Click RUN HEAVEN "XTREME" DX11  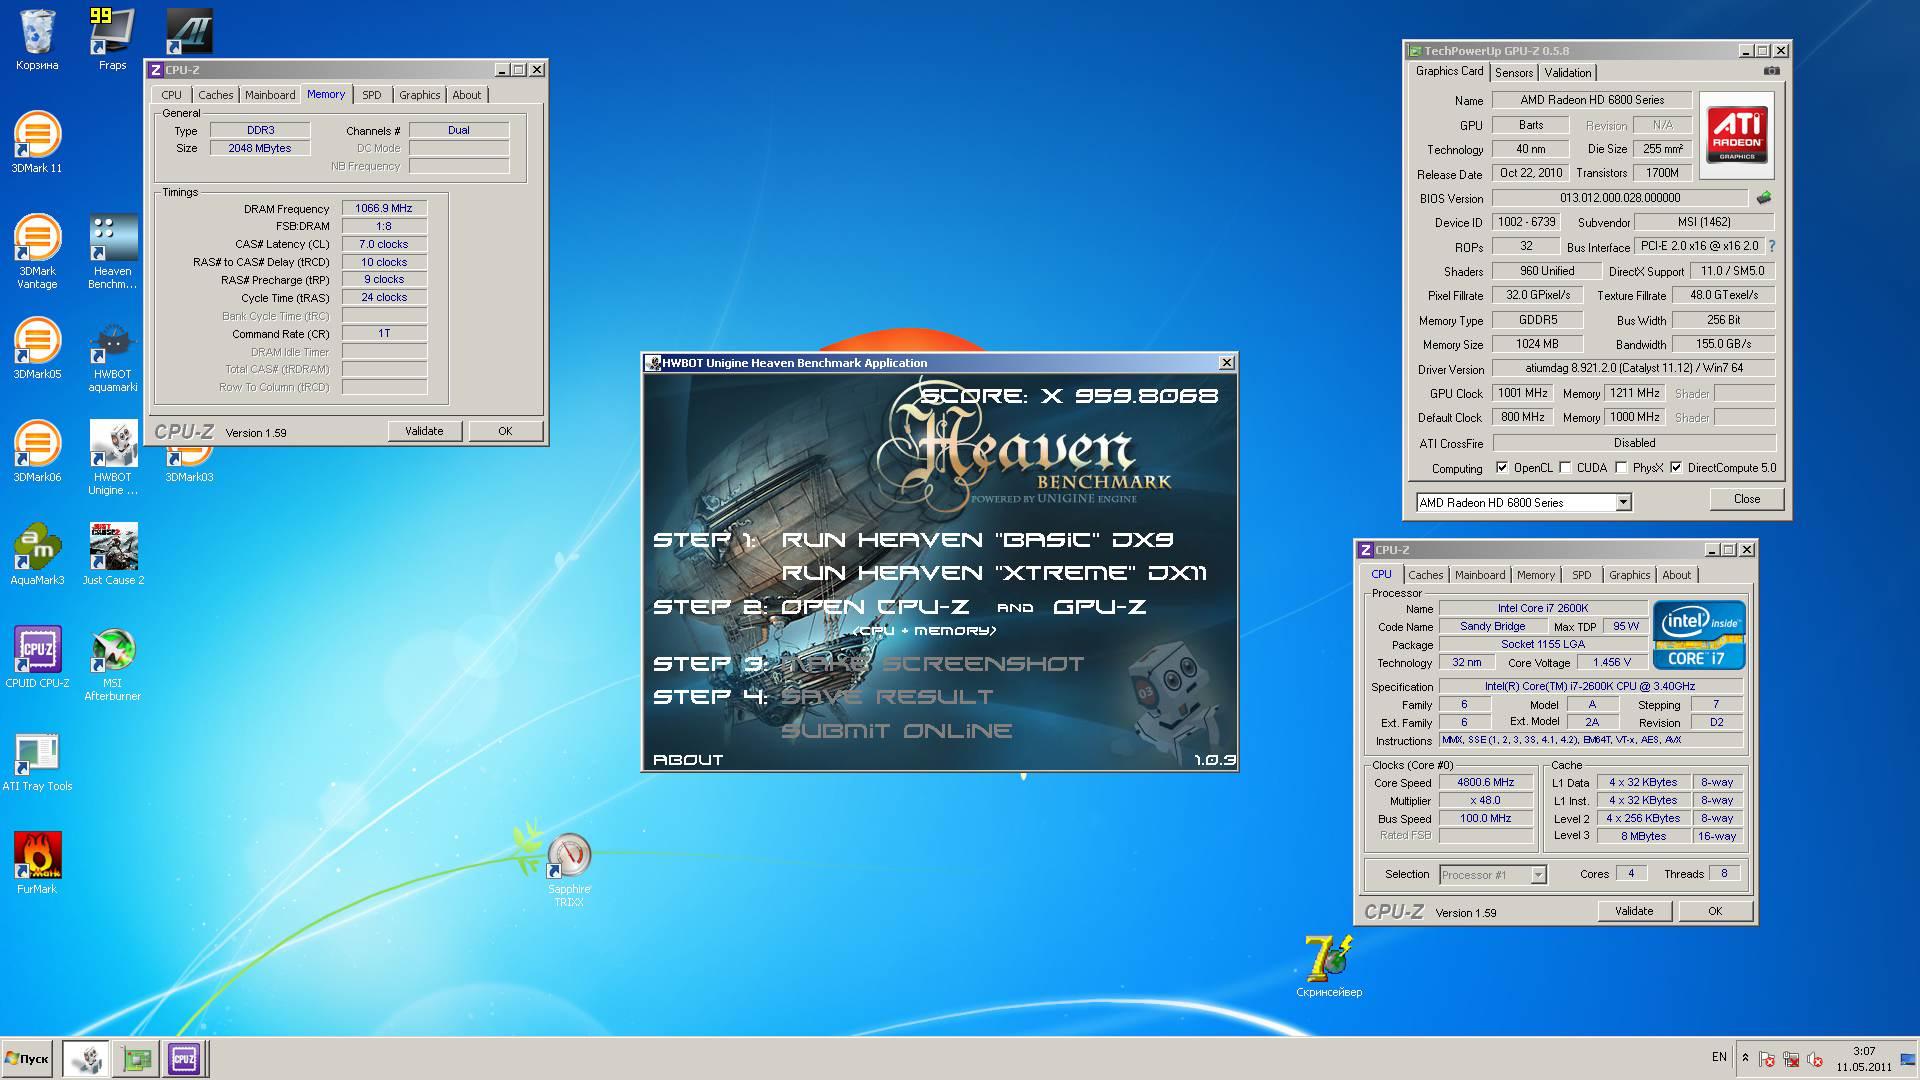click(994, 573)
